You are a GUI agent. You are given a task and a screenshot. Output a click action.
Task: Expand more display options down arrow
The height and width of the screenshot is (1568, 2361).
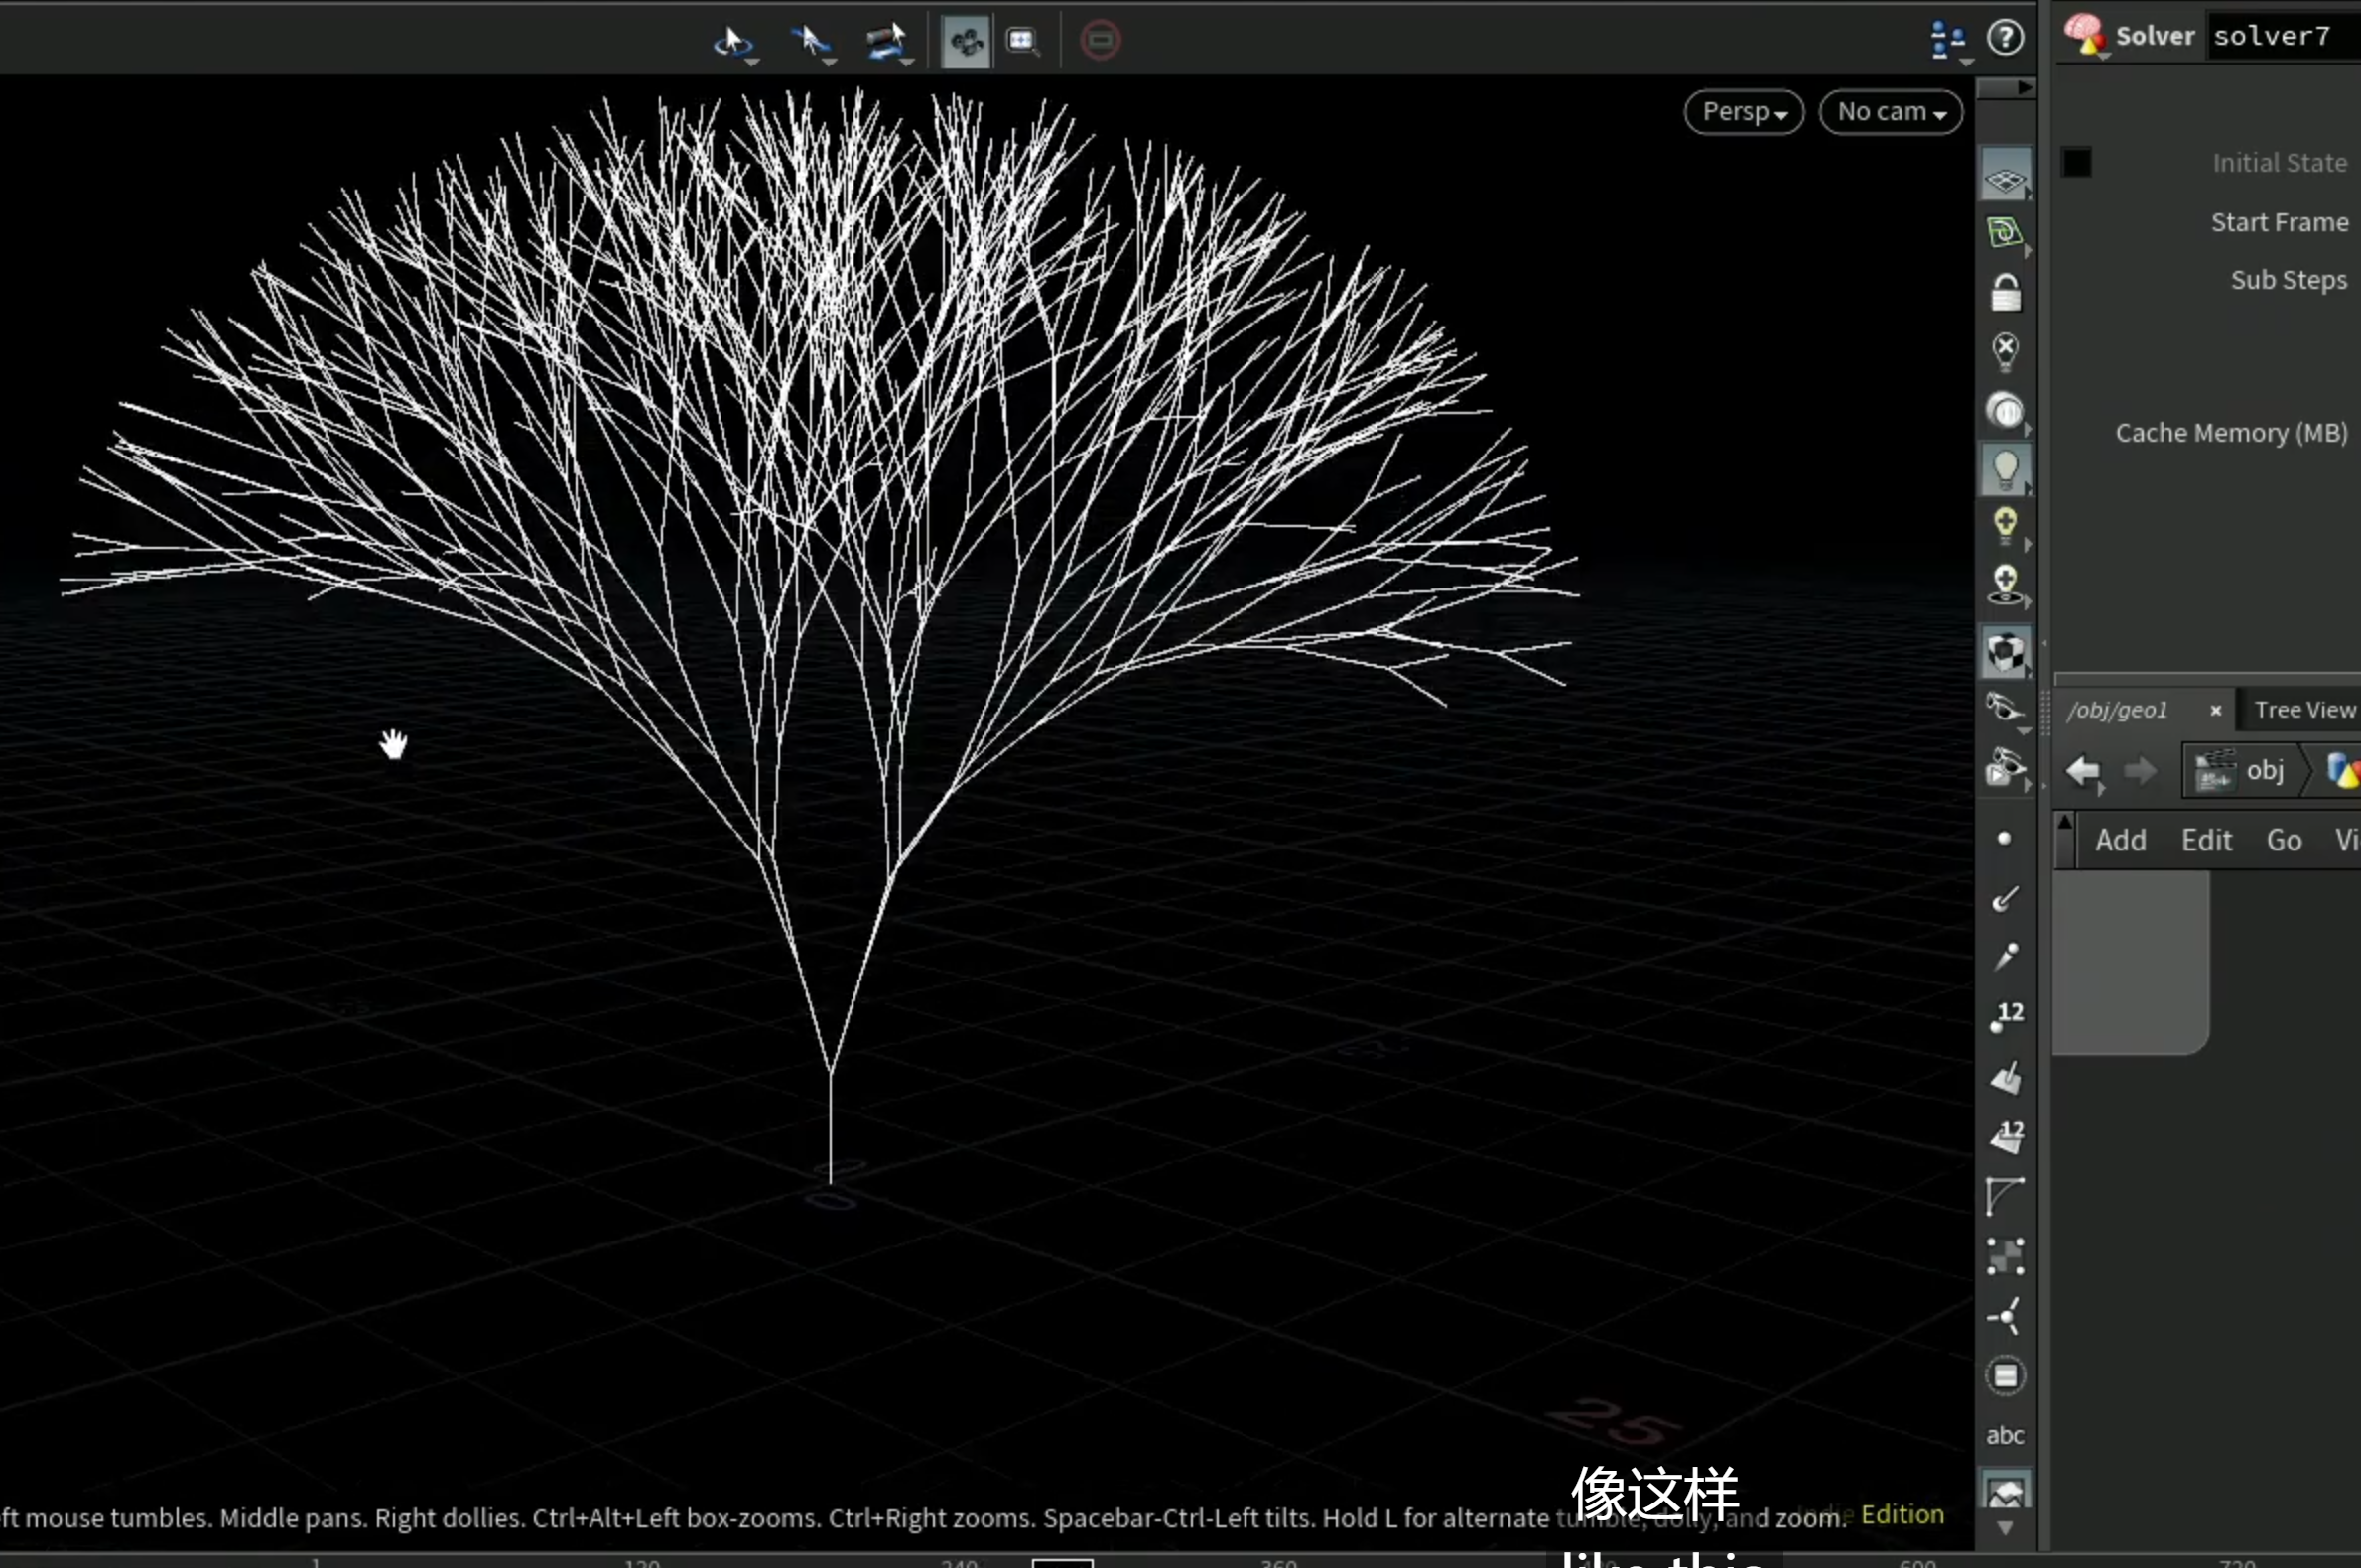2005,1528
